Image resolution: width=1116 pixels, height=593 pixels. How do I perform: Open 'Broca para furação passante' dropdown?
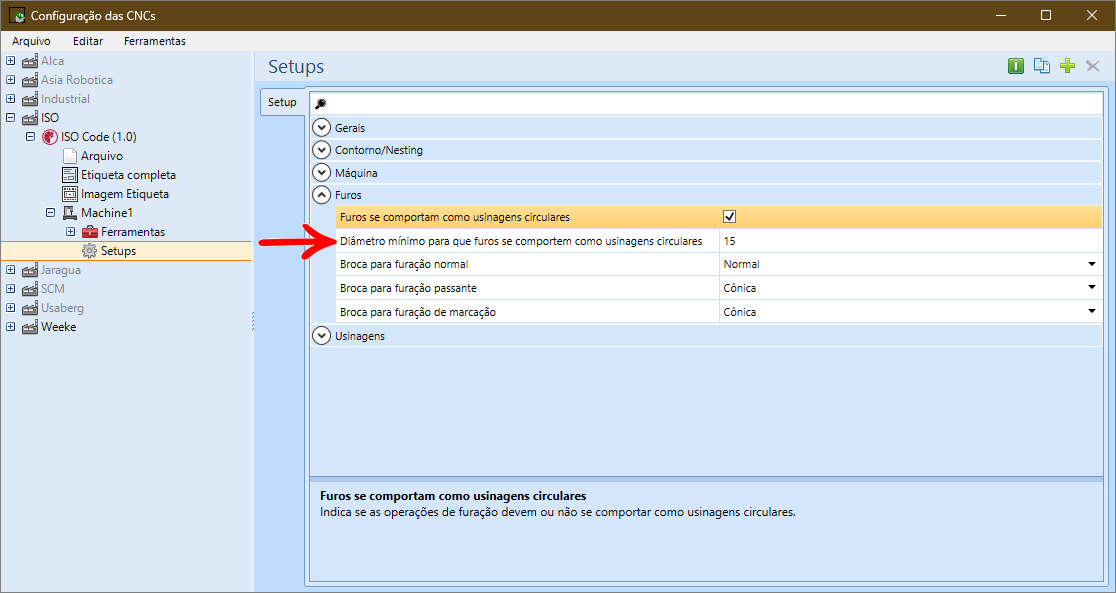click(x=1092, y=288)
